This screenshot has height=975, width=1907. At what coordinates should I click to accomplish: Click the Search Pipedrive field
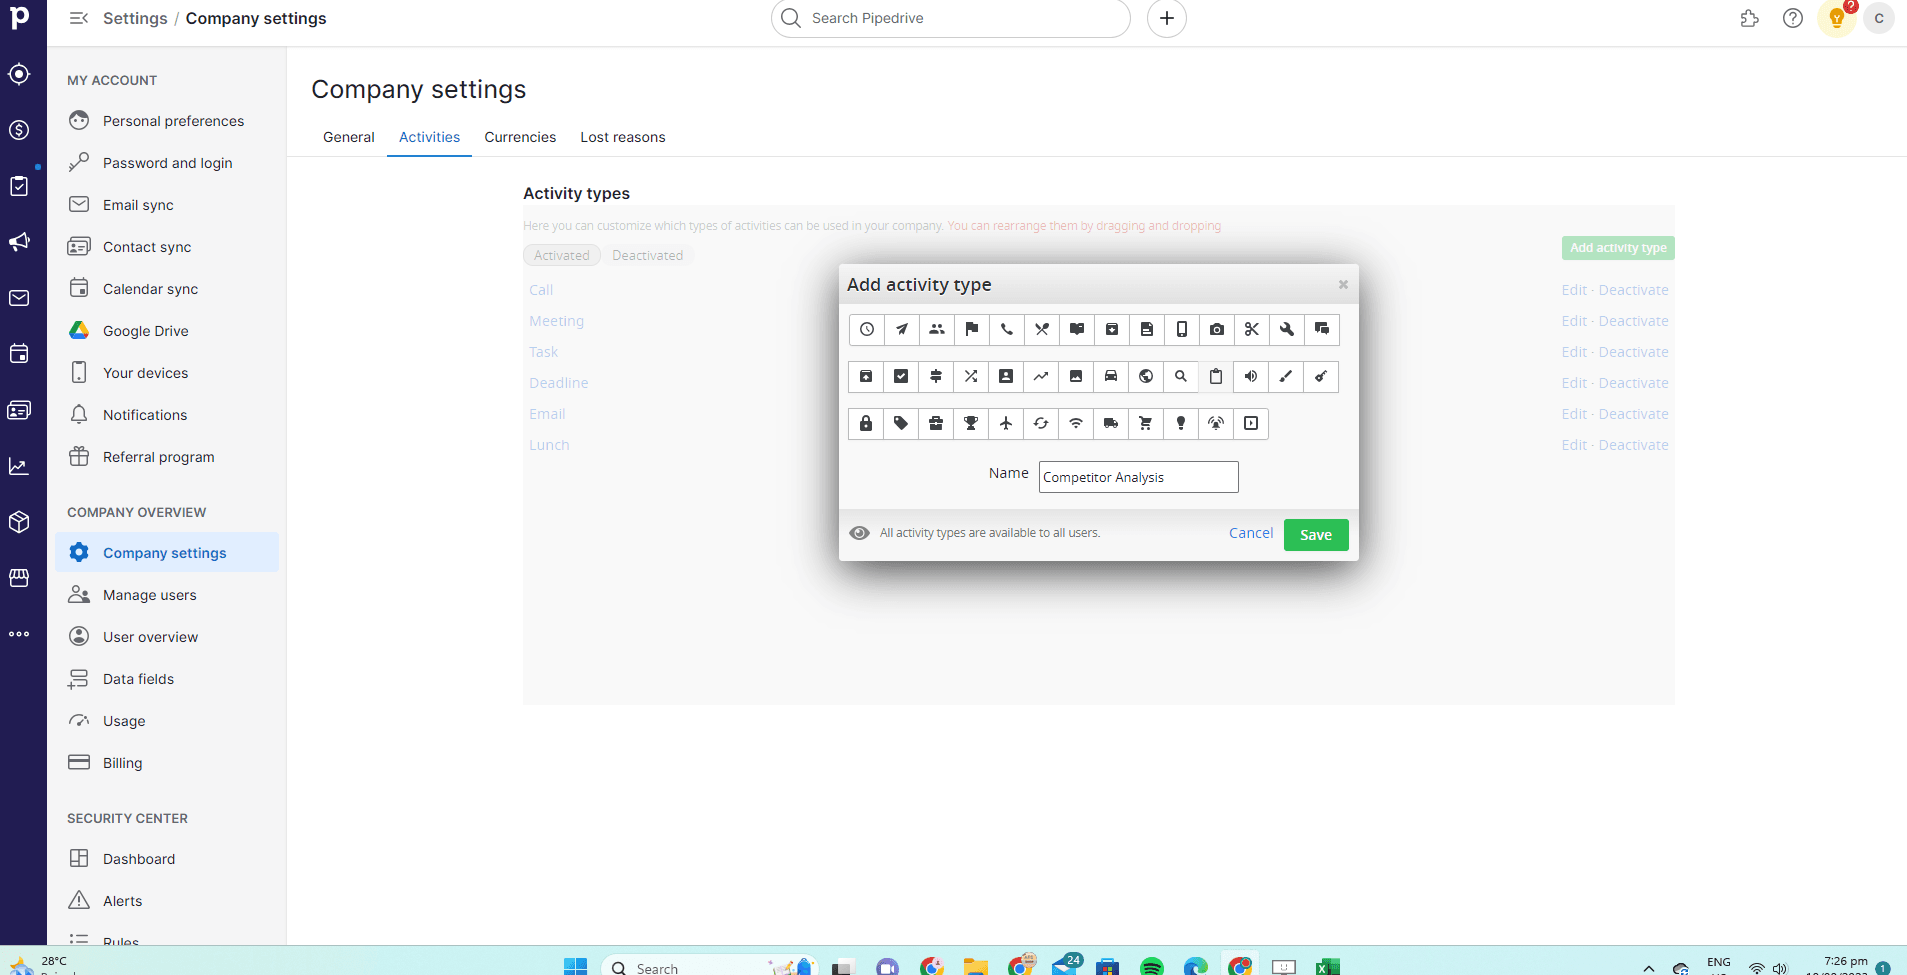click(951, 18)
